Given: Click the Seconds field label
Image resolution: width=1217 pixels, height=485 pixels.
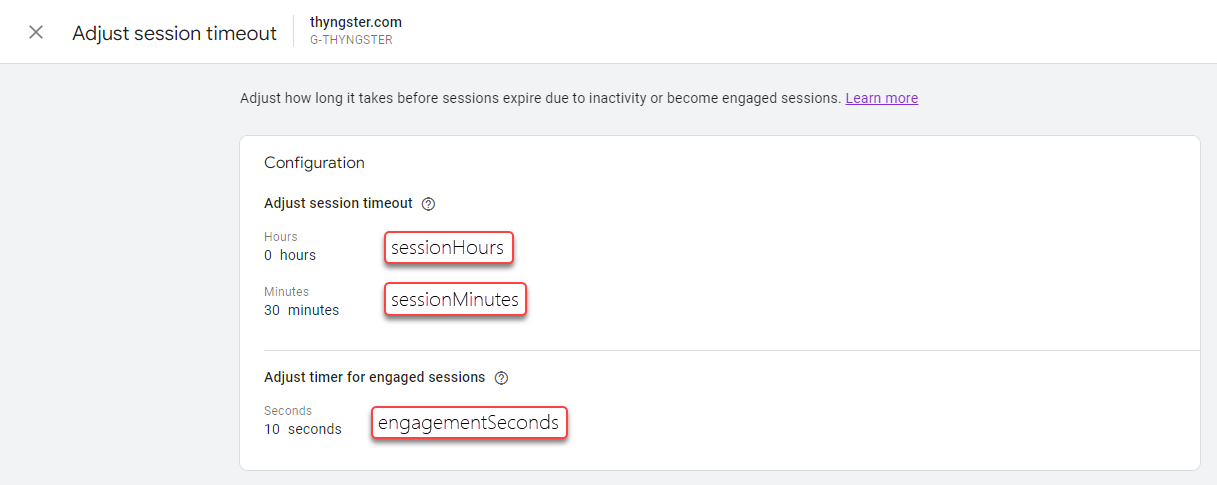Looking at the screenshot, I should click(x=288, y=411).
